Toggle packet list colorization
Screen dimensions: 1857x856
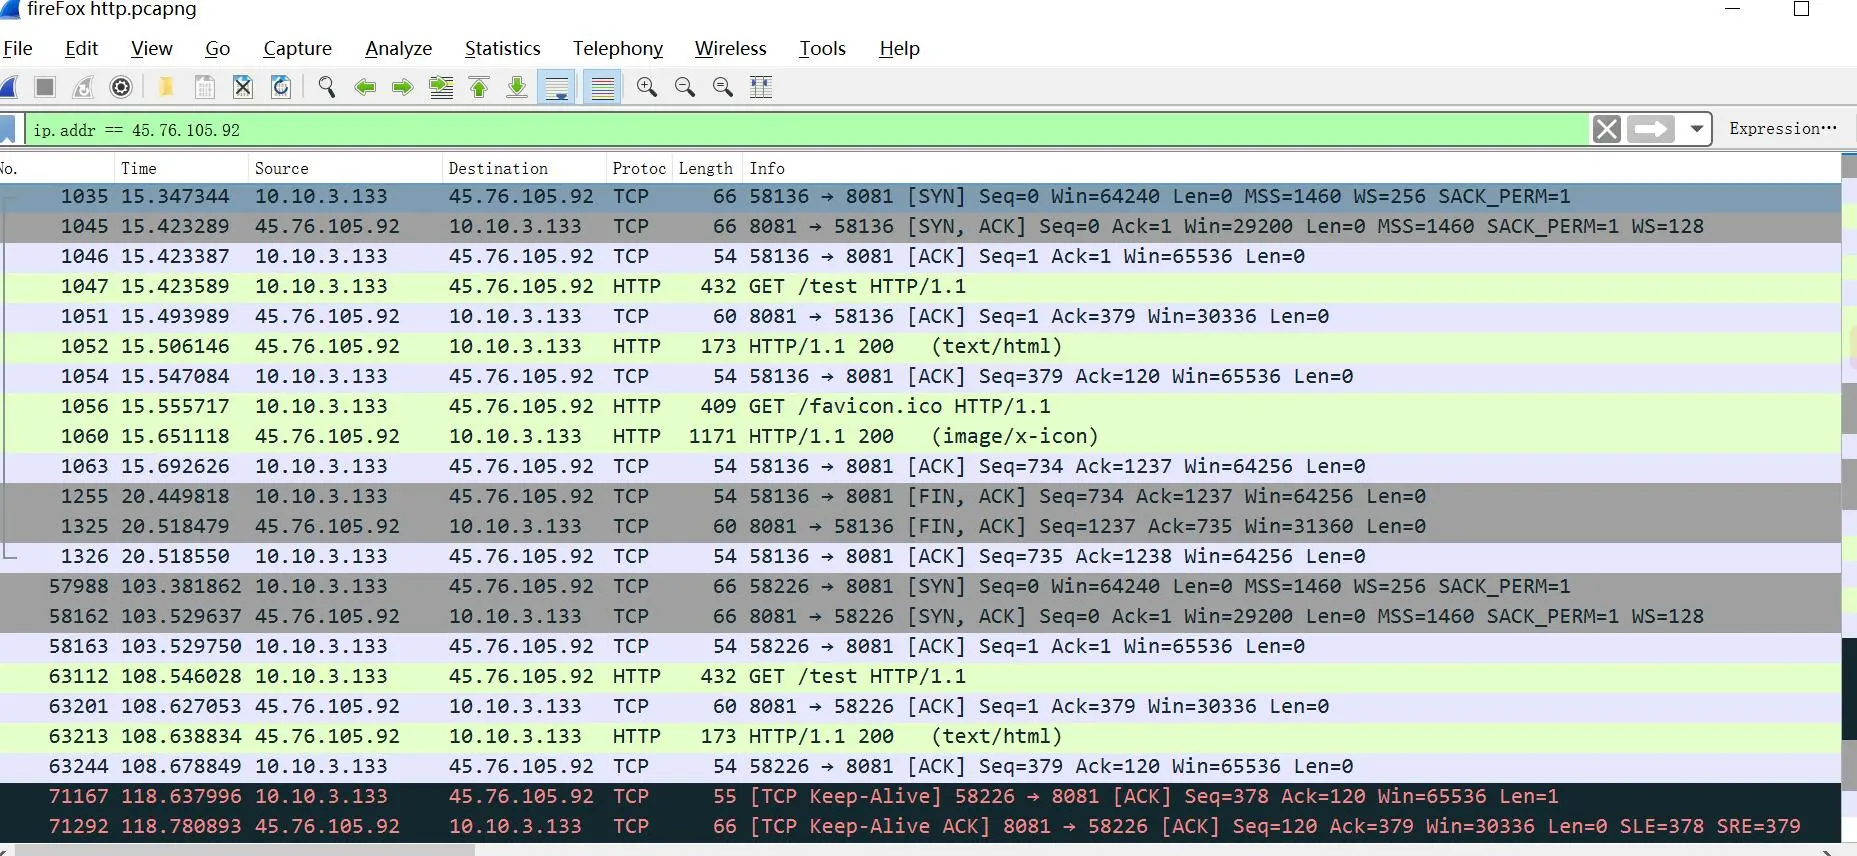pyautogui.click(x=603, y=87)
